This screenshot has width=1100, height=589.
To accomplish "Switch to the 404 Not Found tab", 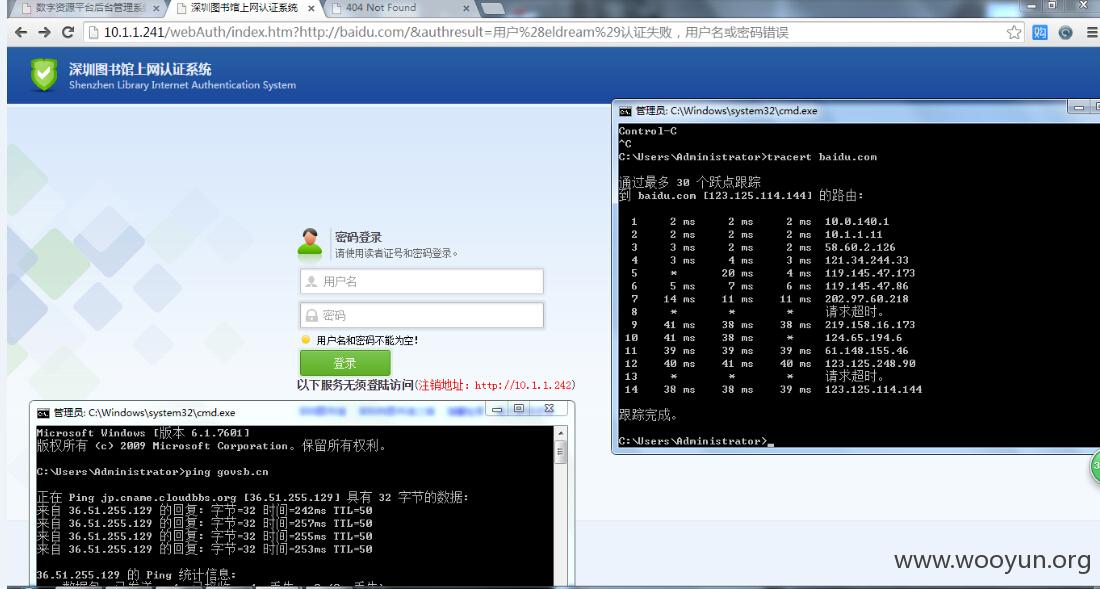I will pos(400,8).
